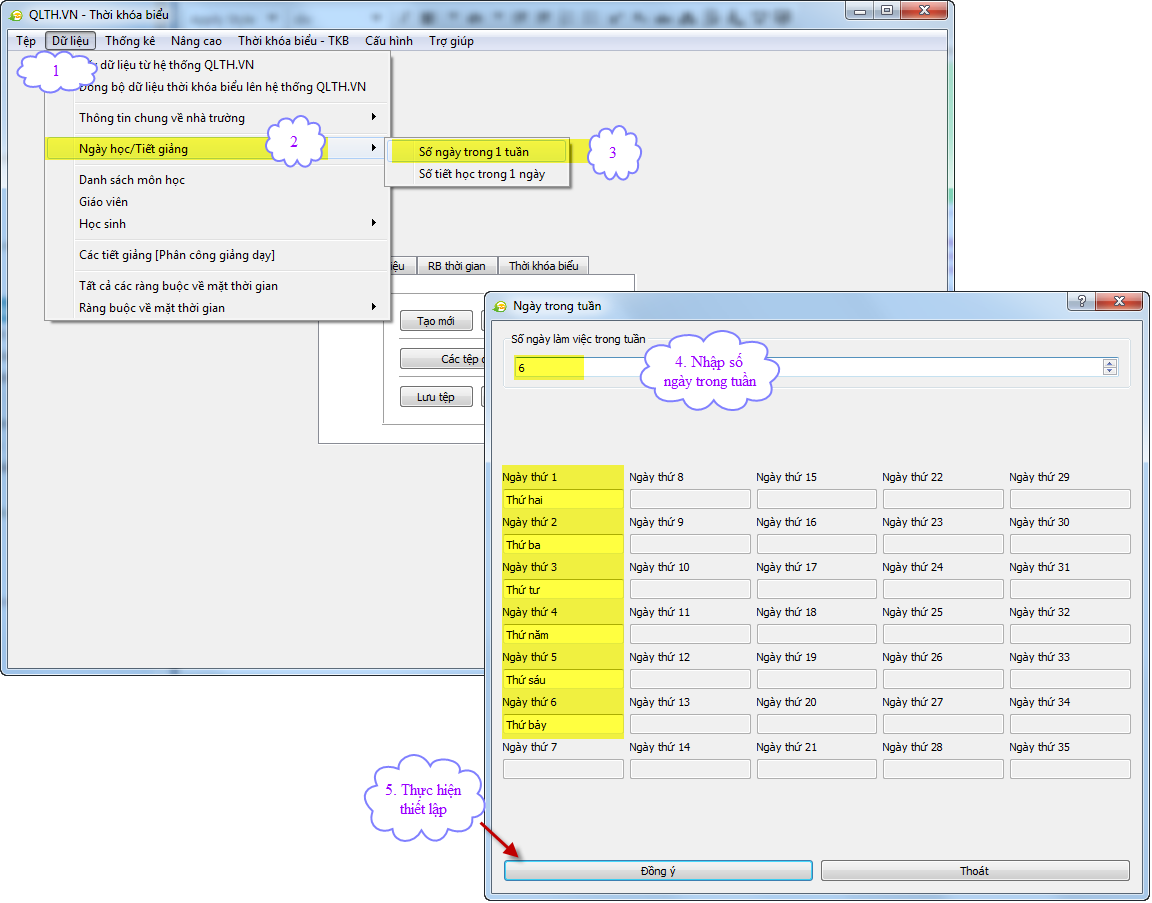The height and width of the screenshot is (903, 1152).
Task: Open the Cấu hình menu
Action: pos(389,41)
